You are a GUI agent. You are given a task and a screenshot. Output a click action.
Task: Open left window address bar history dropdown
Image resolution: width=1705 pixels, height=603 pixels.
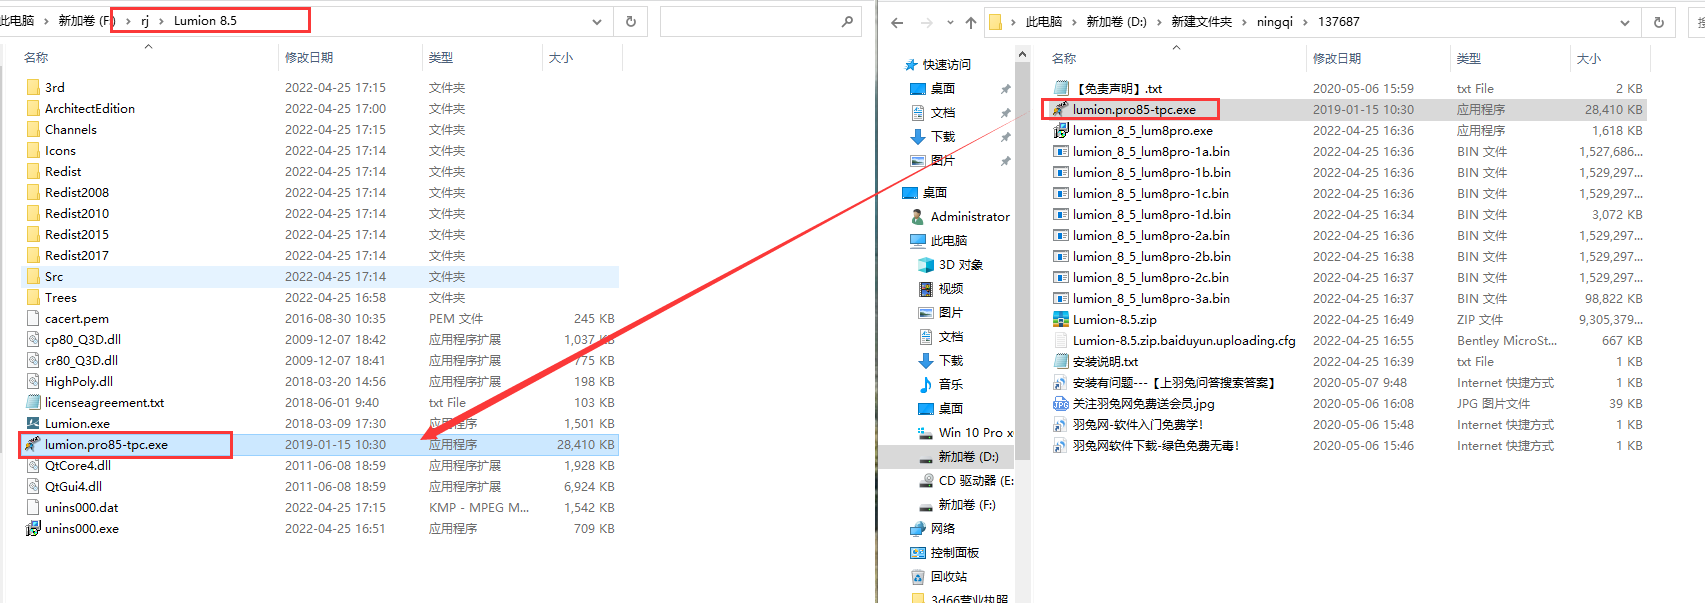click(x=597, y=21)
